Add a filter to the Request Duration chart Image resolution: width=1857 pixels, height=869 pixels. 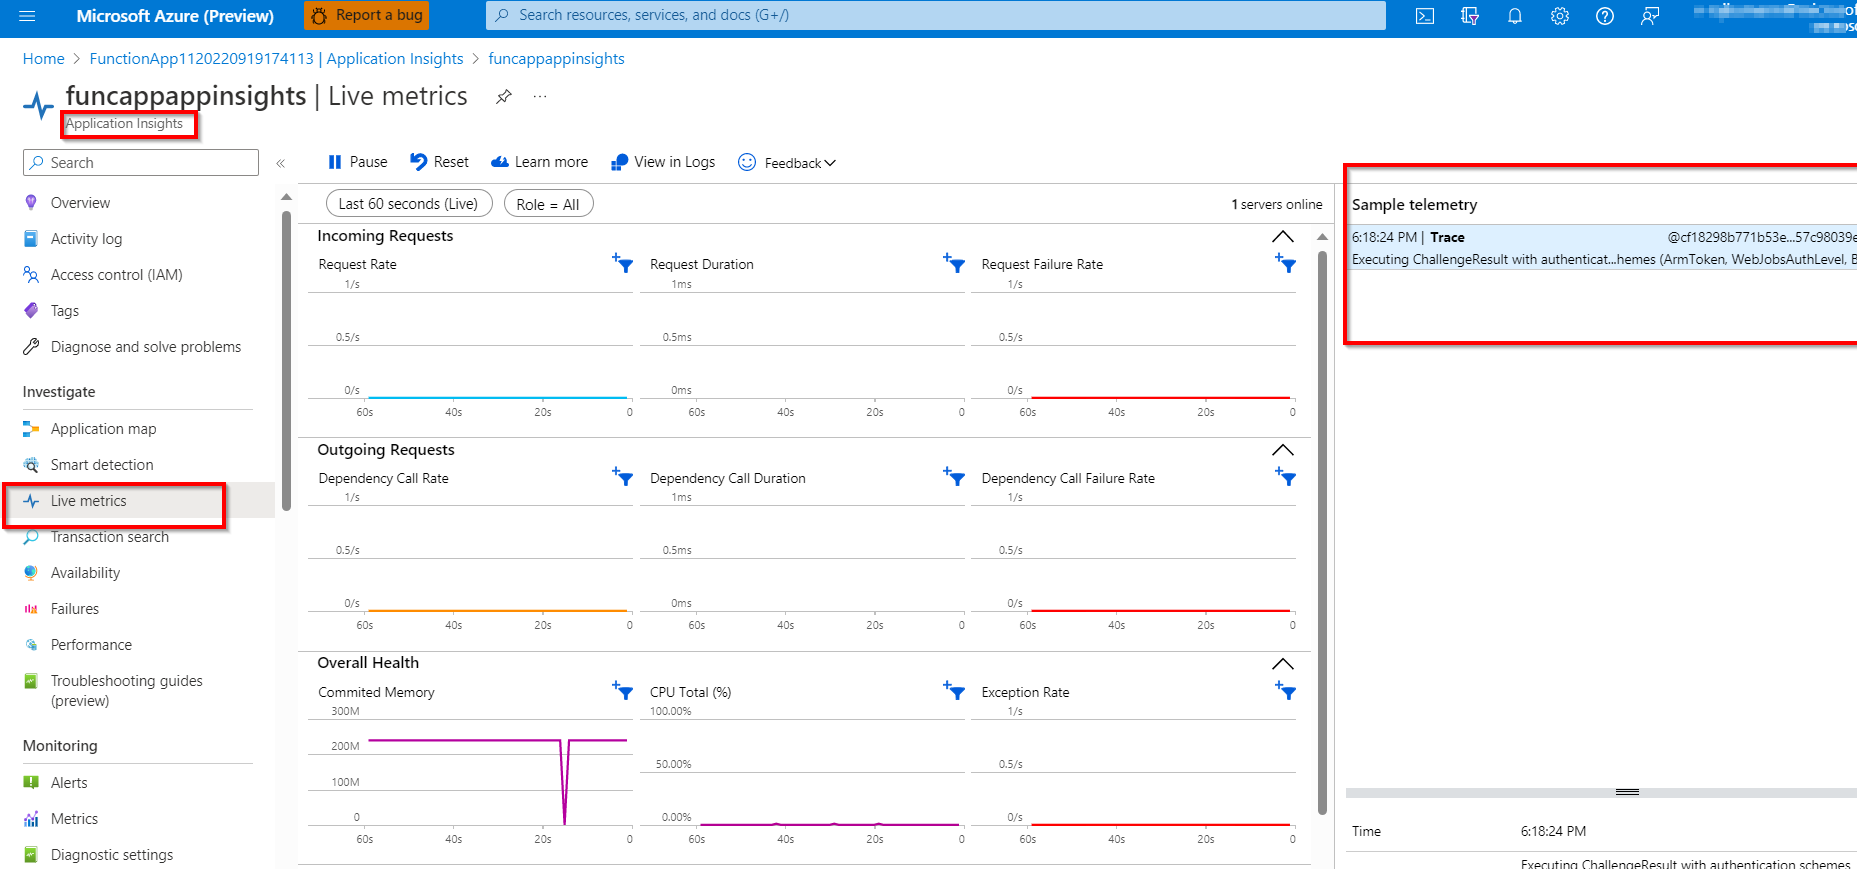(x=954, y=264)
